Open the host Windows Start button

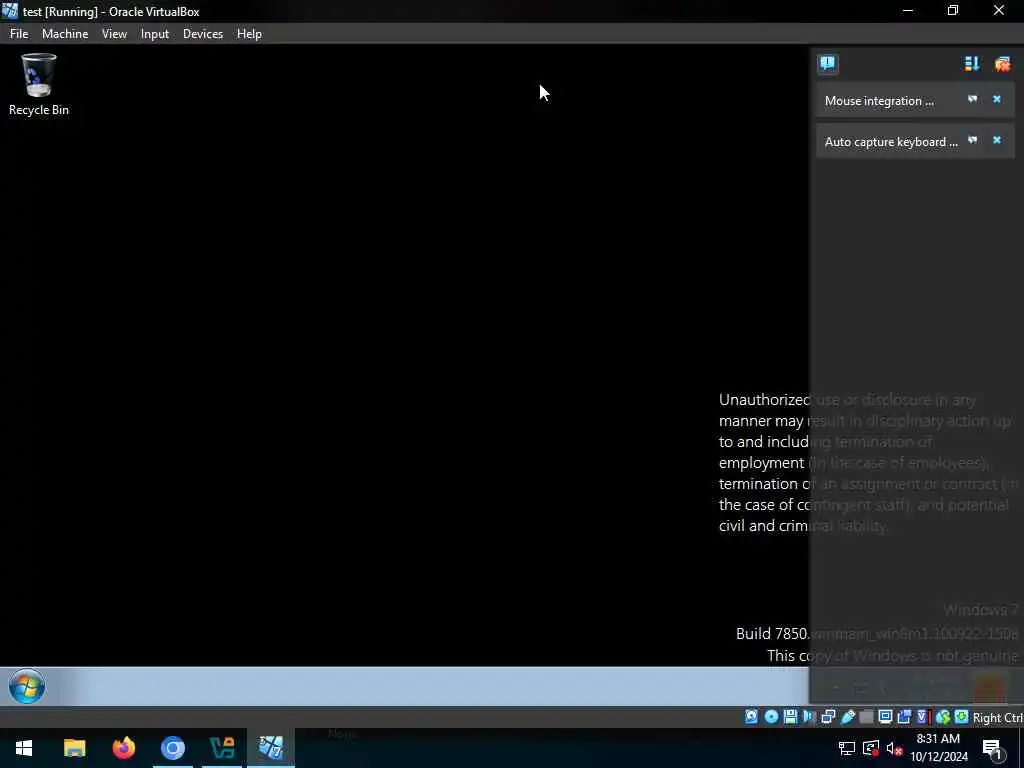[24, 748]
